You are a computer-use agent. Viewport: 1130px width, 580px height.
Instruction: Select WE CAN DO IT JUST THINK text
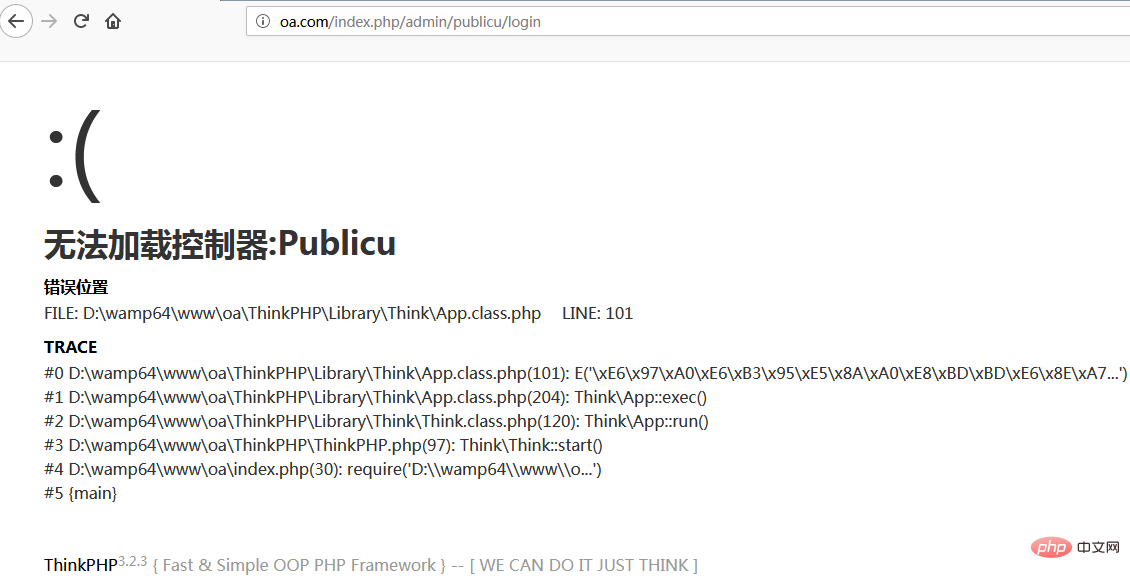pyautogui.click(x=584, y=566)
